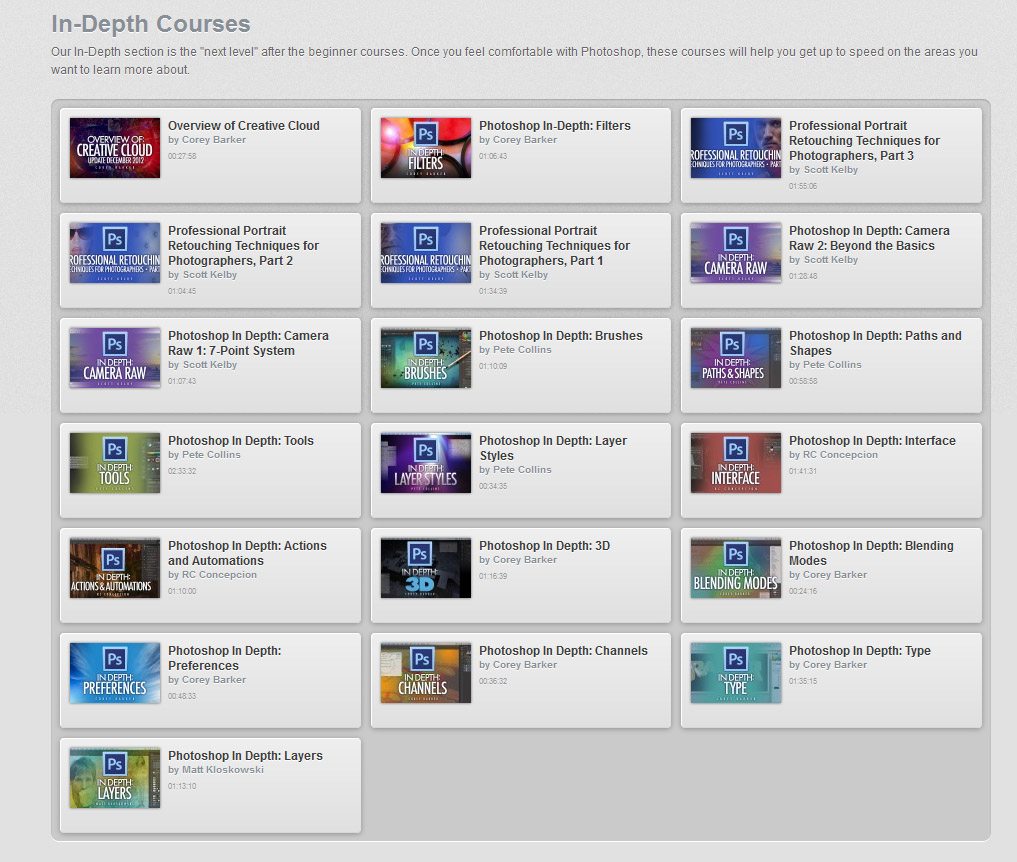Click the In Depth: Tools thumbnail
The image size is (1017, 862).
coord(115,463)
